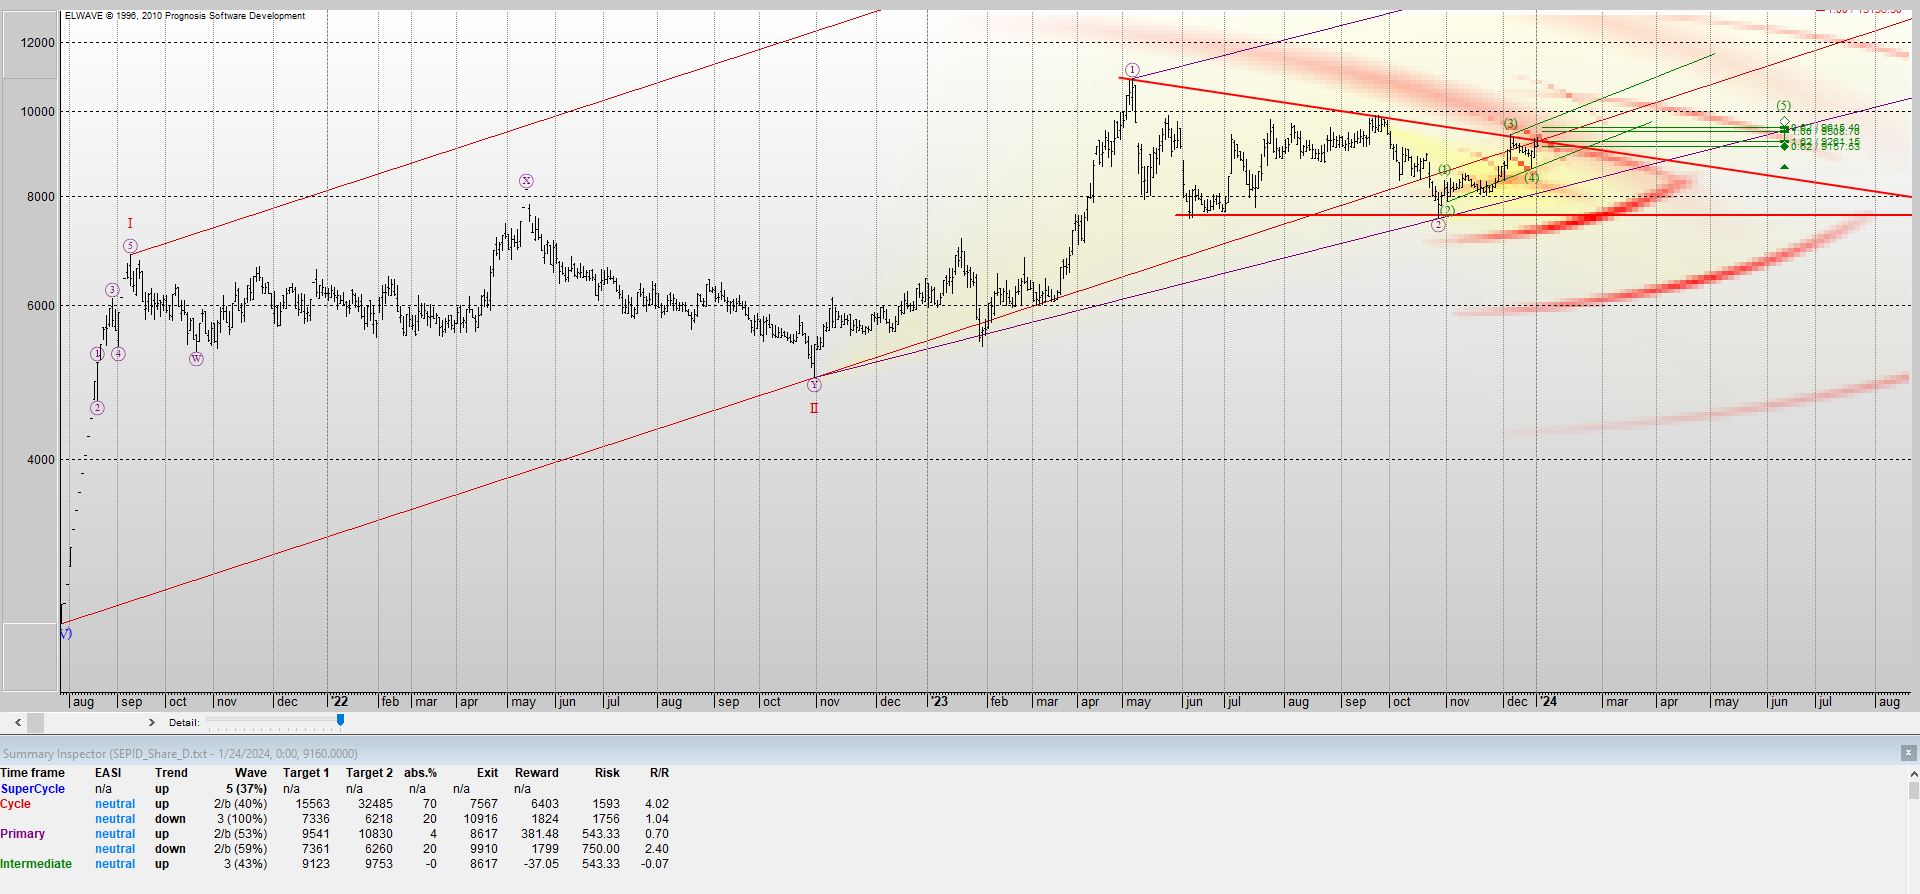
Task: Click the Primary time frame label
Action: tap(23, 834)
